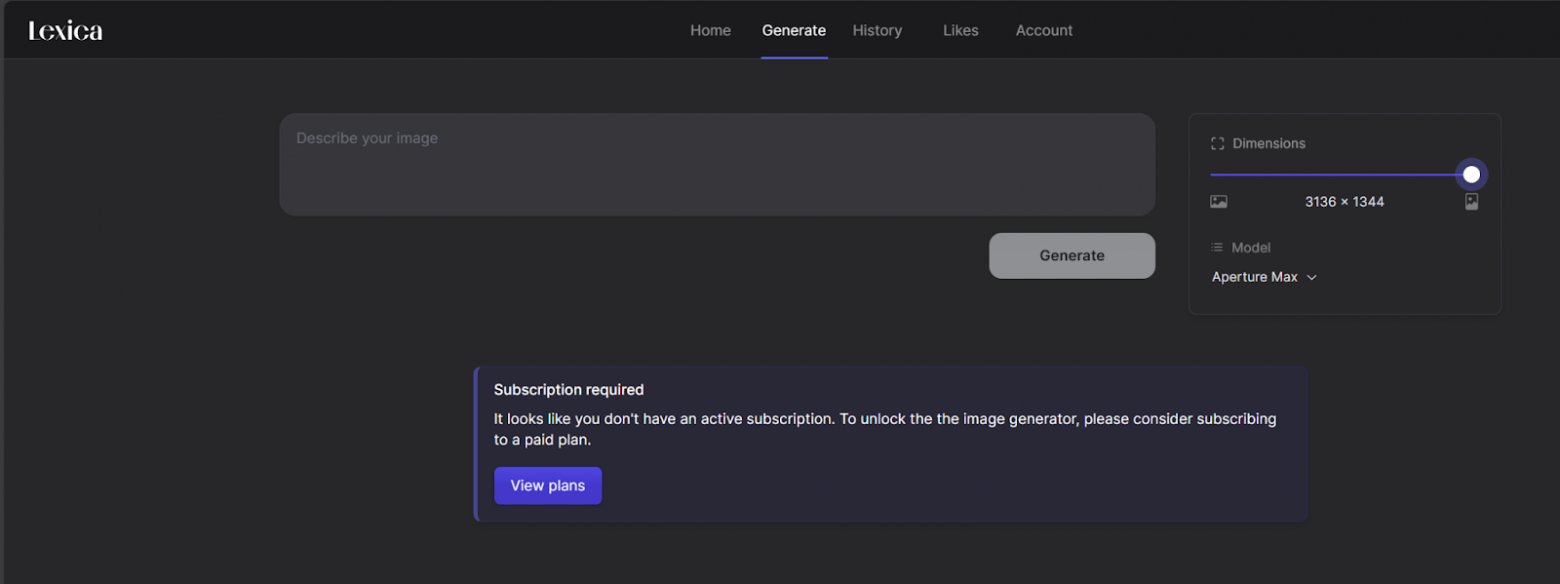This screenshot has width=1560, height=584.
Task: Click the Dimensions frame icon
Action: click(1217, 144)
